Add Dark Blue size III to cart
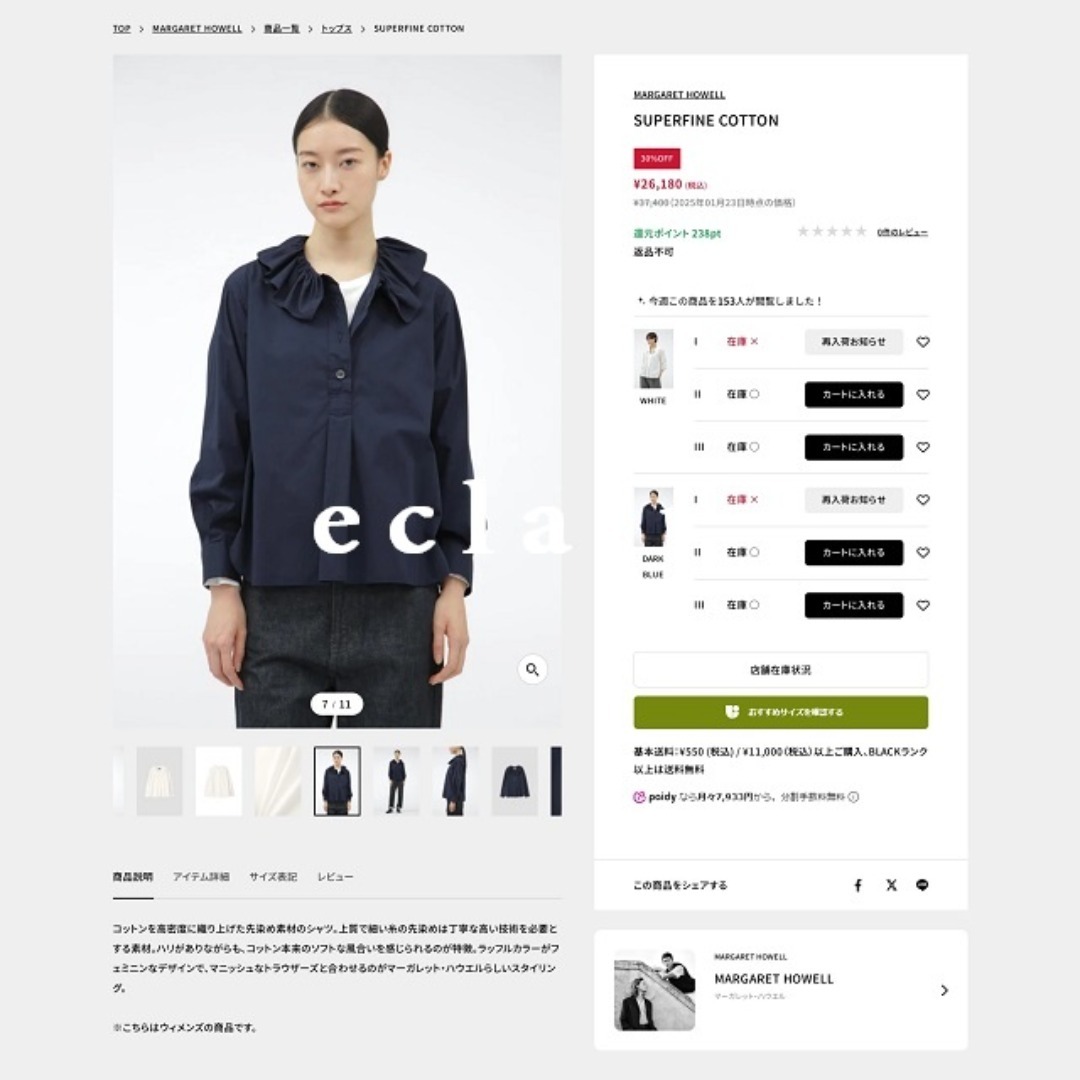 tap(853, 605)
